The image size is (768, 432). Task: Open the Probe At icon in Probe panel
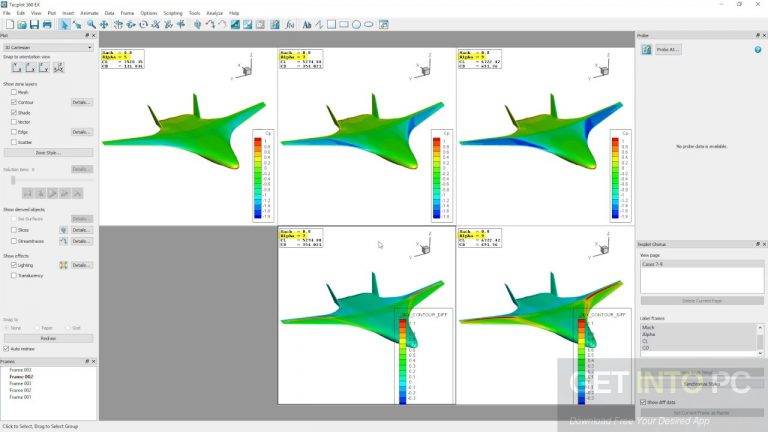click(647, 49)
